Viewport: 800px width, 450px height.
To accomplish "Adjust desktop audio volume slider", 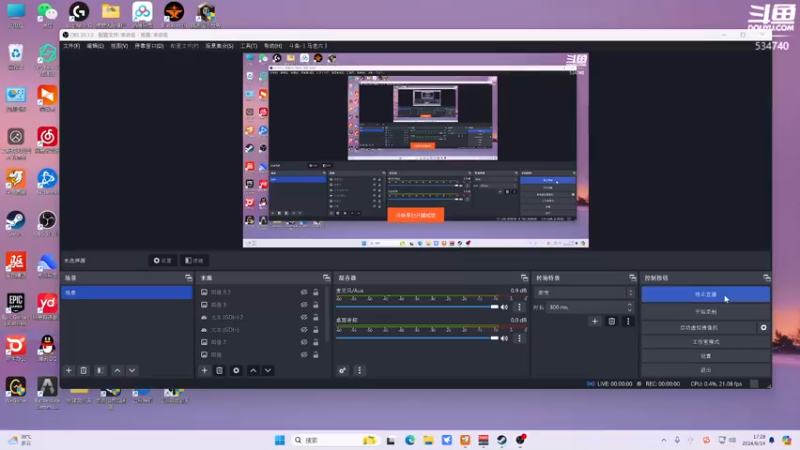I will [417, 338].
